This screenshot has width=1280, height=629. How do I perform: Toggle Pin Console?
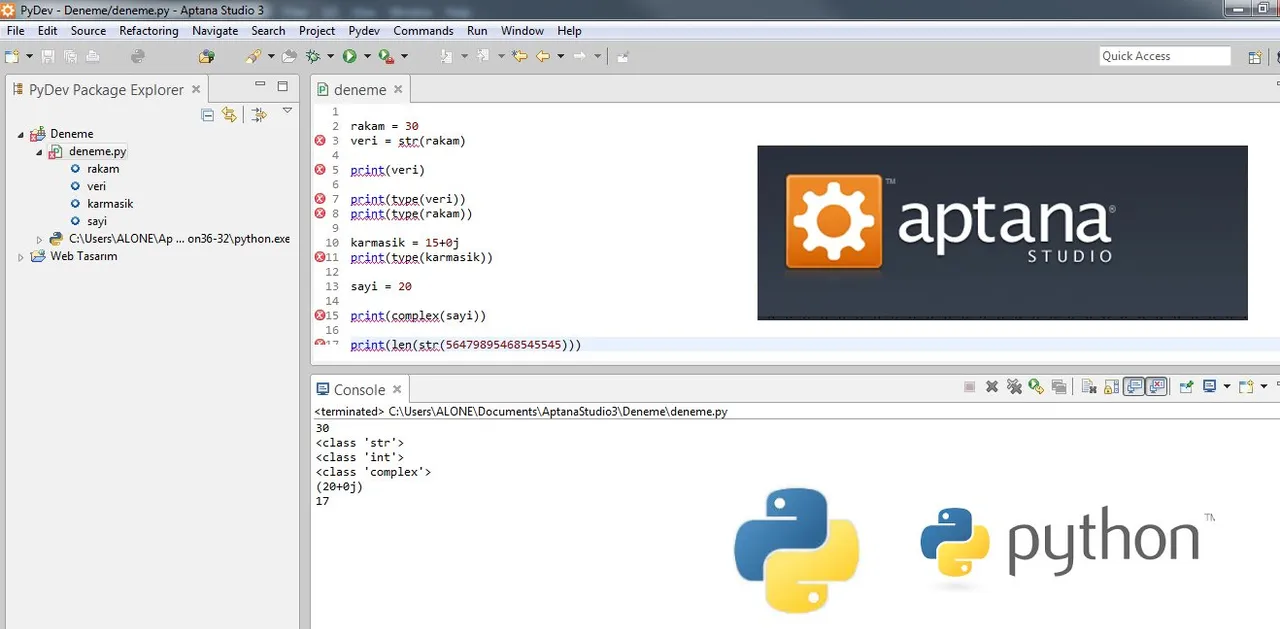coord(1187,386)
